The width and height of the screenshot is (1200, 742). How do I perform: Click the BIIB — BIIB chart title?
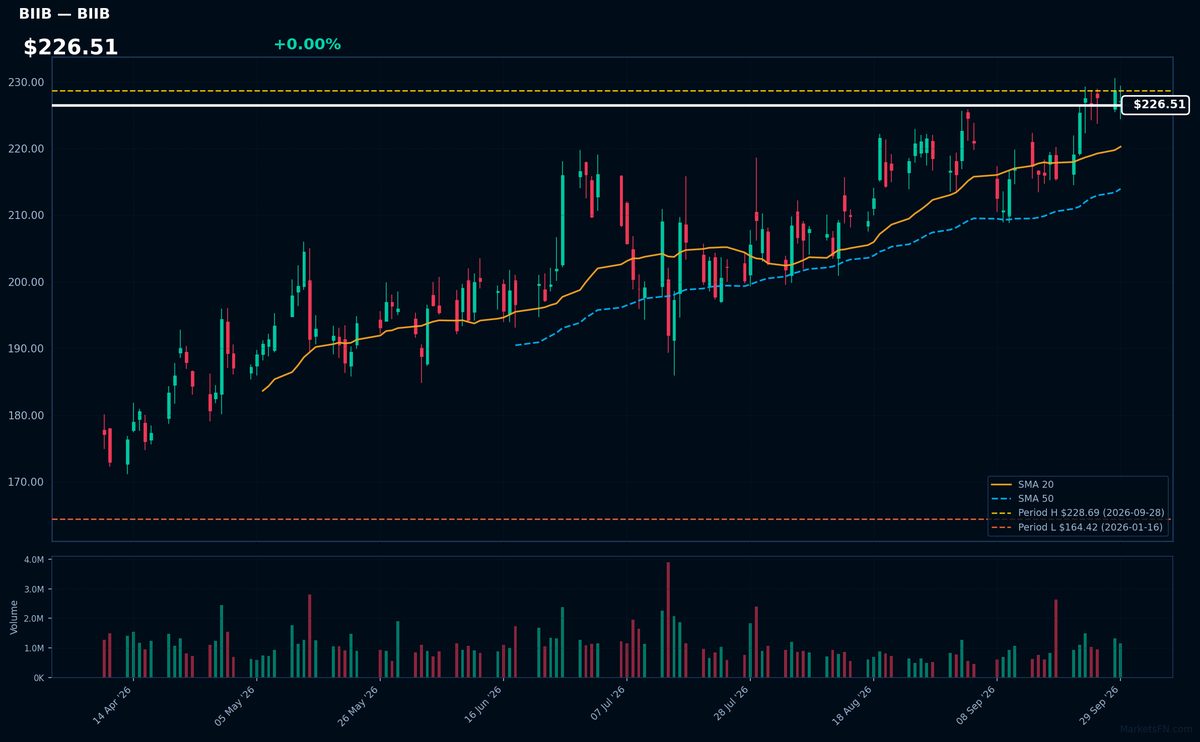click(x=64, y=14)
